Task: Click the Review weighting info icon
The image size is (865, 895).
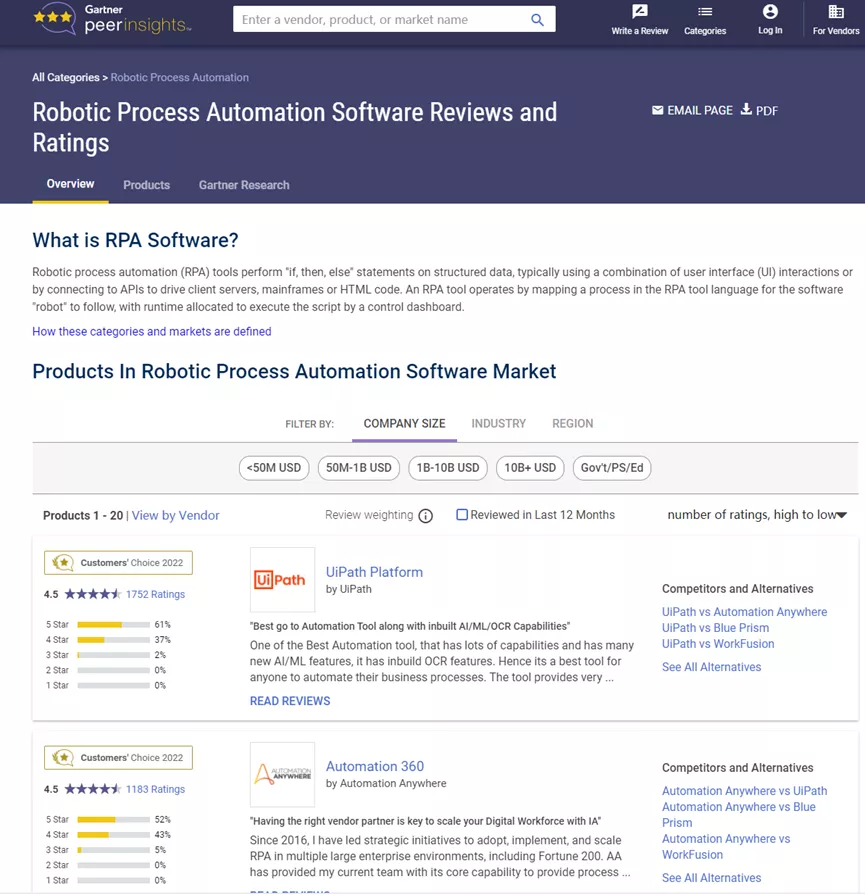Action: click(x=425, y=516)
